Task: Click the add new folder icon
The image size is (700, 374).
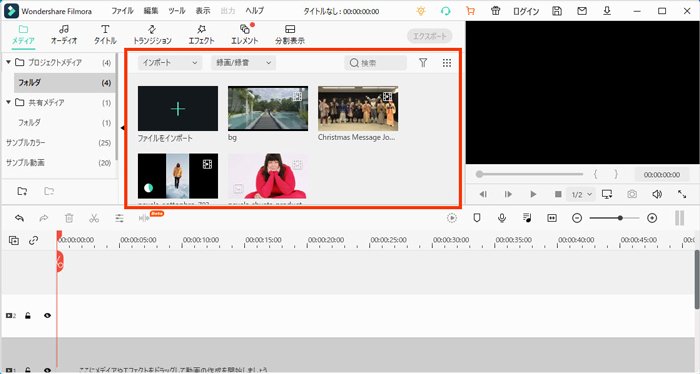Action: (x=22, y=191)
